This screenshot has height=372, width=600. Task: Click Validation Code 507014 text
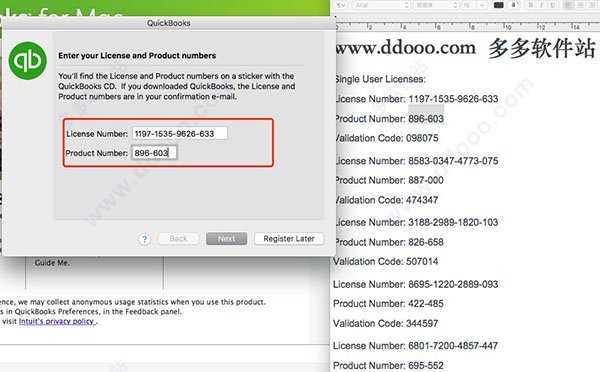point(386,262)
